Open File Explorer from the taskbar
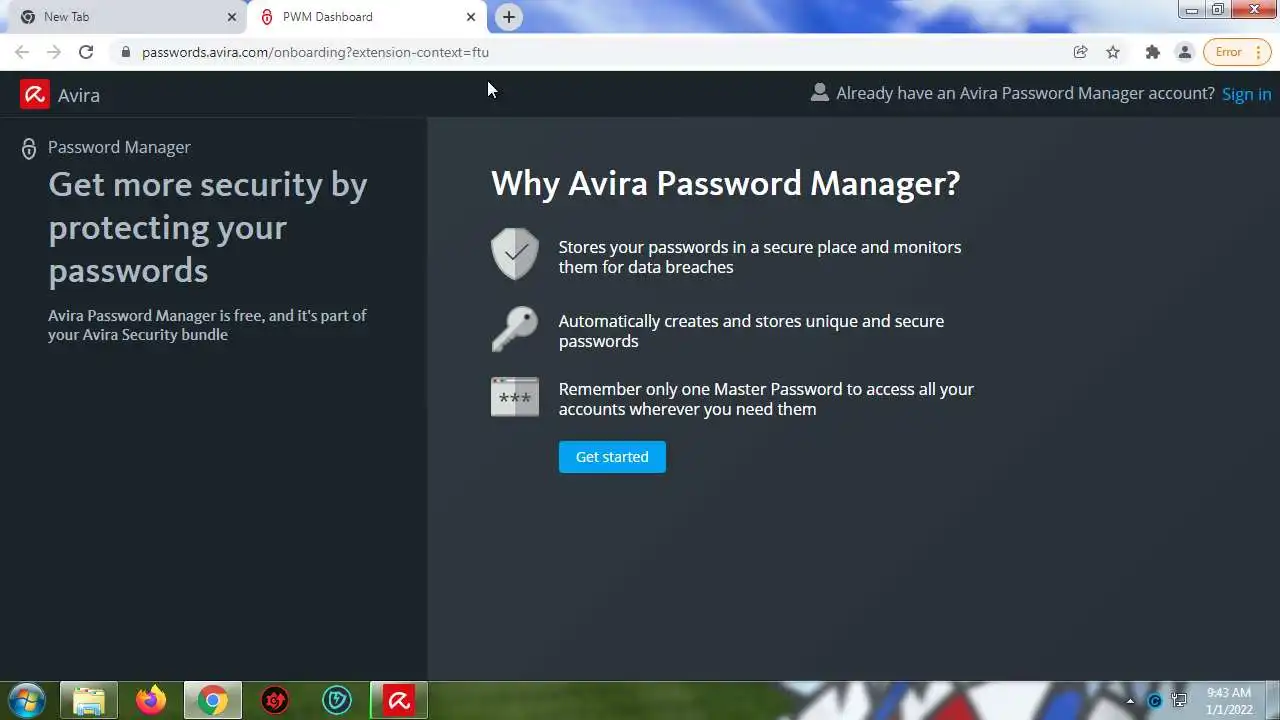The image size is (1280, 720). (x=89, y=701)
